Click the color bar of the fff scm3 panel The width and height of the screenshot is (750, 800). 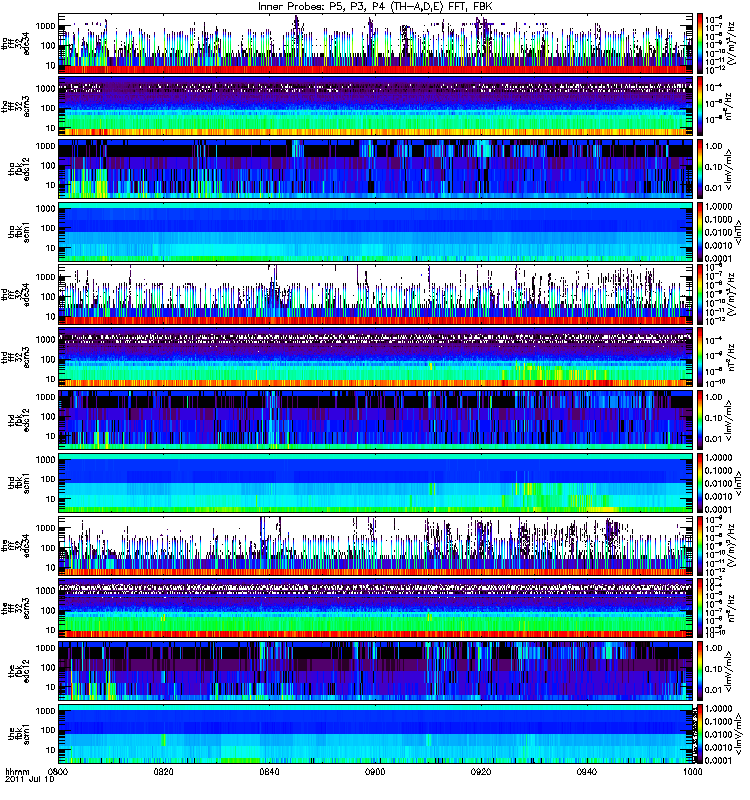coord(700,608)
